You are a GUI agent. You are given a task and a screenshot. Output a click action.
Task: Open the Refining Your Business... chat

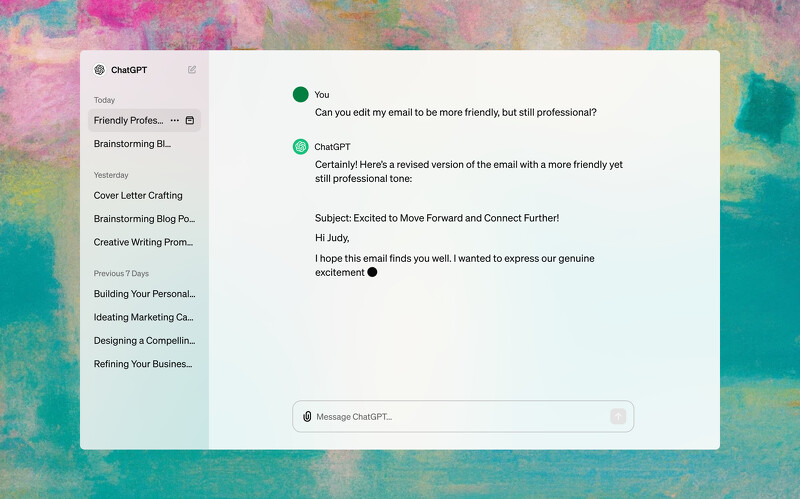[143, 364]
